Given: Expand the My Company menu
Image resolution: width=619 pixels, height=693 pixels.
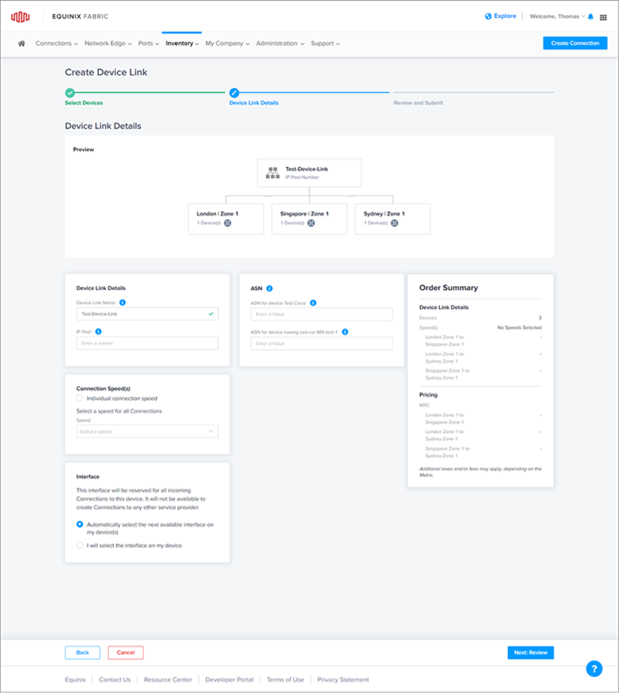Looking at the screenshot, I should pos(227,43).
